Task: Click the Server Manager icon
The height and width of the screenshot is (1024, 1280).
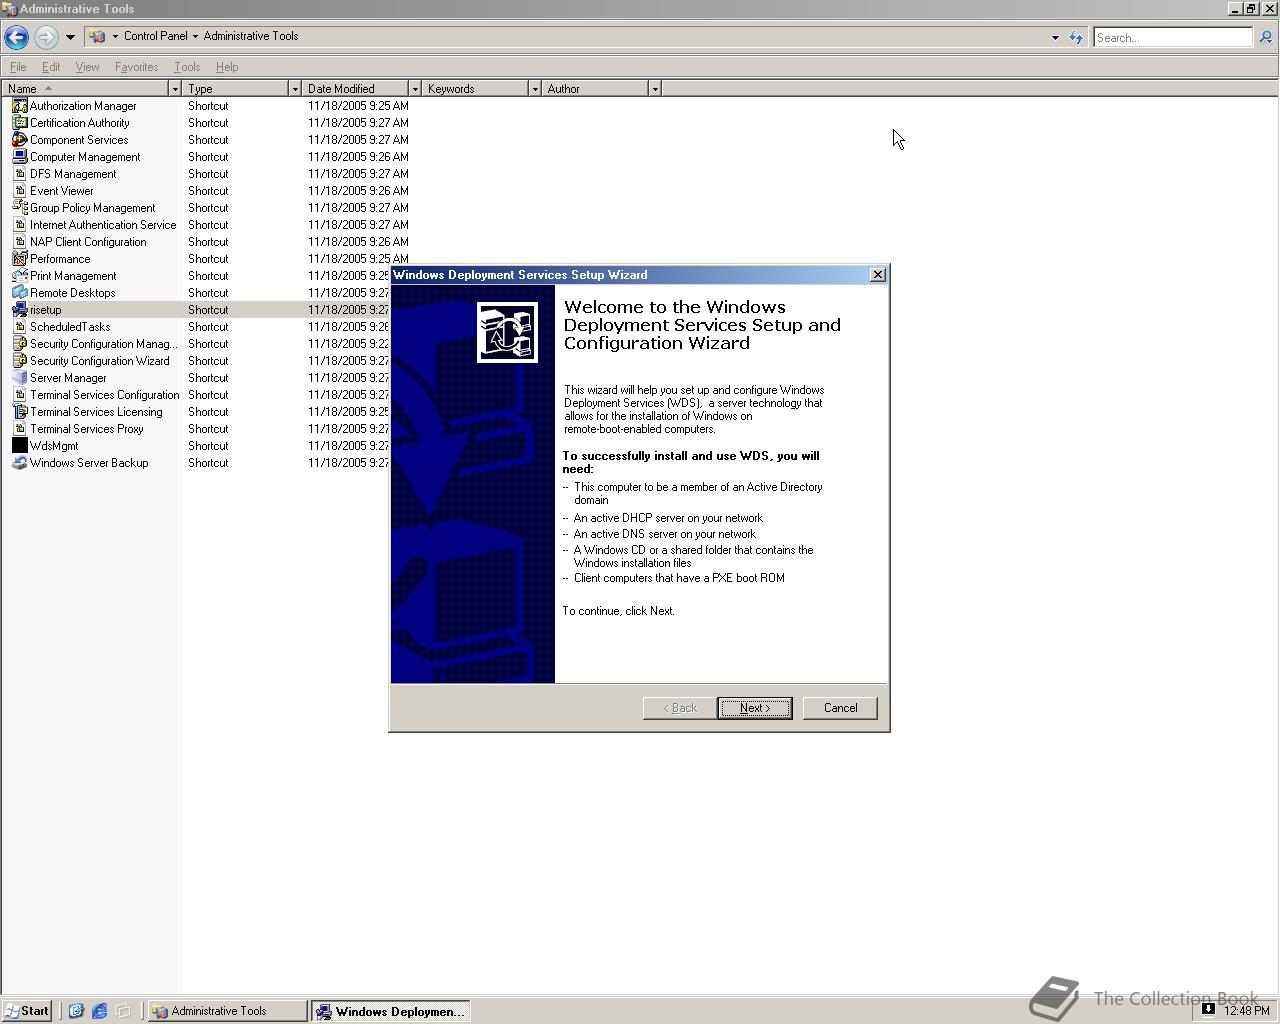Action: [19, 378]
